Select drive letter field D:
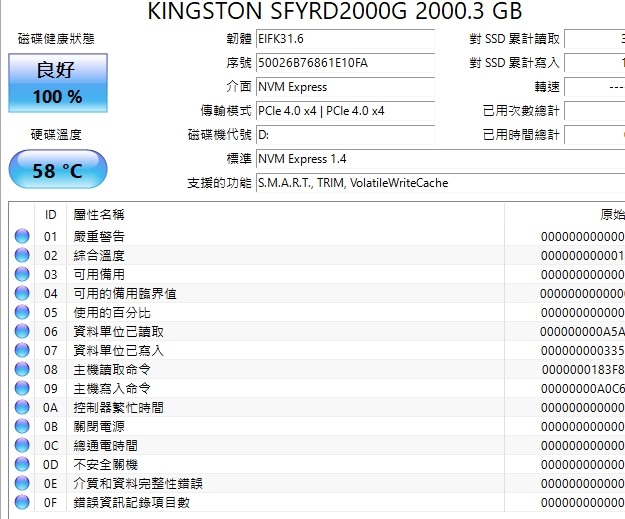The image size is (625, 519). click(345, 135)
